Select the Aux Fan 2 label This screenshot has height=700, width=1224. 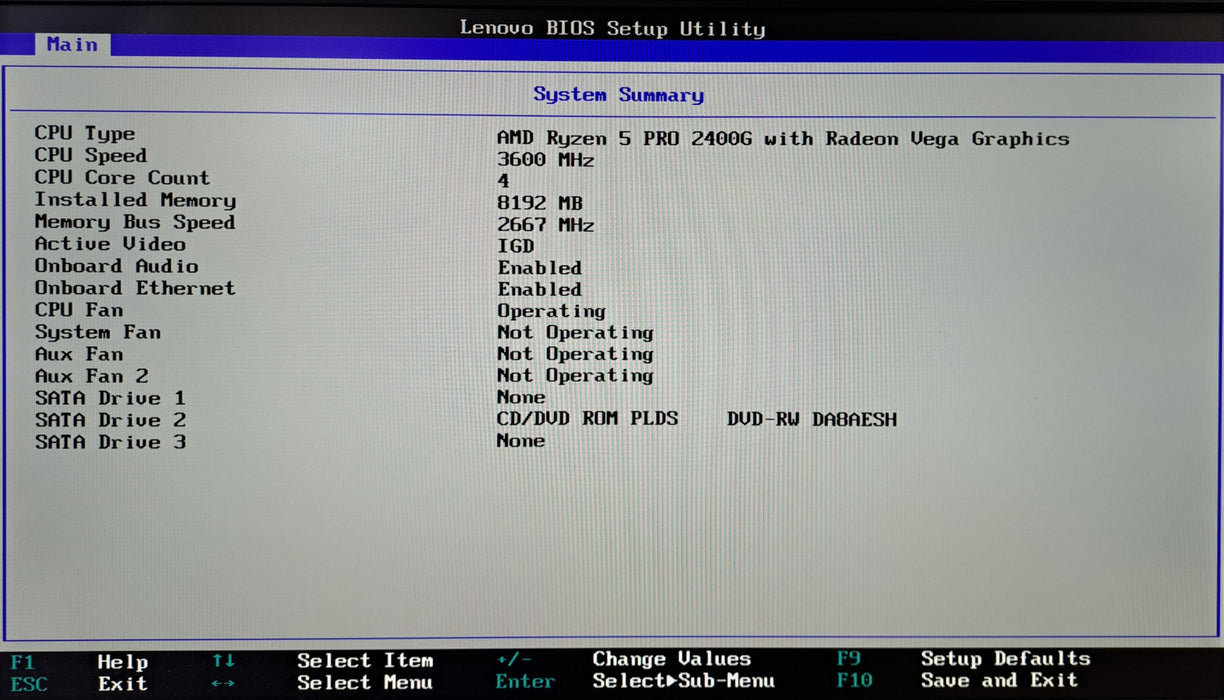point(91,376)
